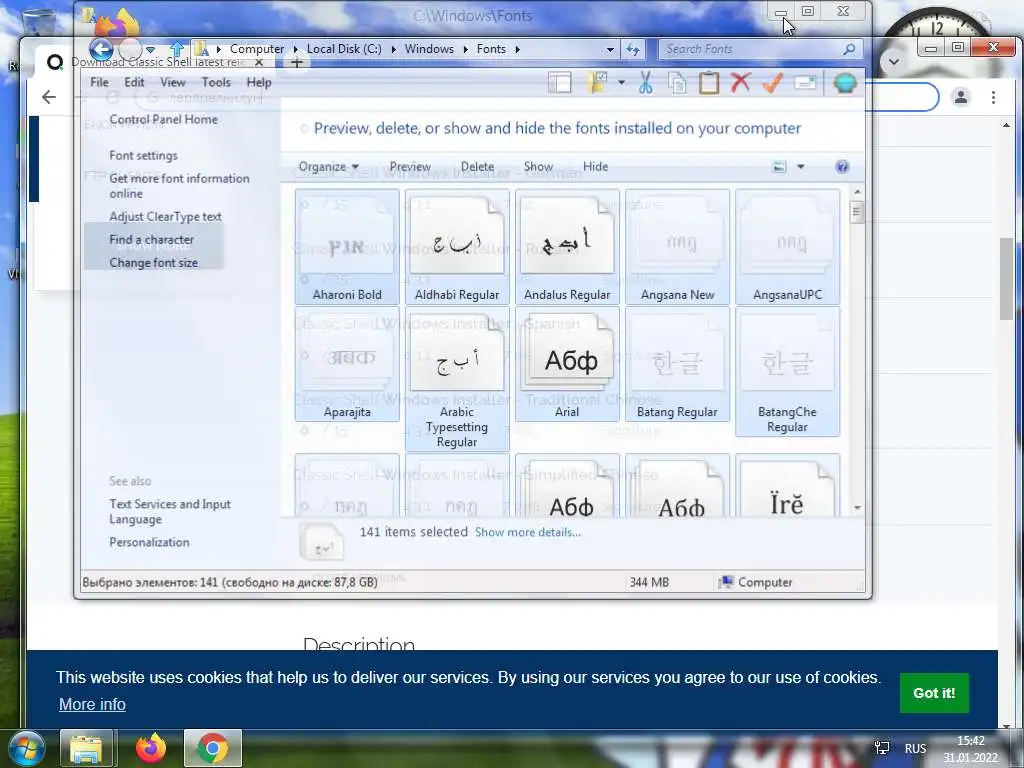Expand the Organize dropdown

coord(328,167)
